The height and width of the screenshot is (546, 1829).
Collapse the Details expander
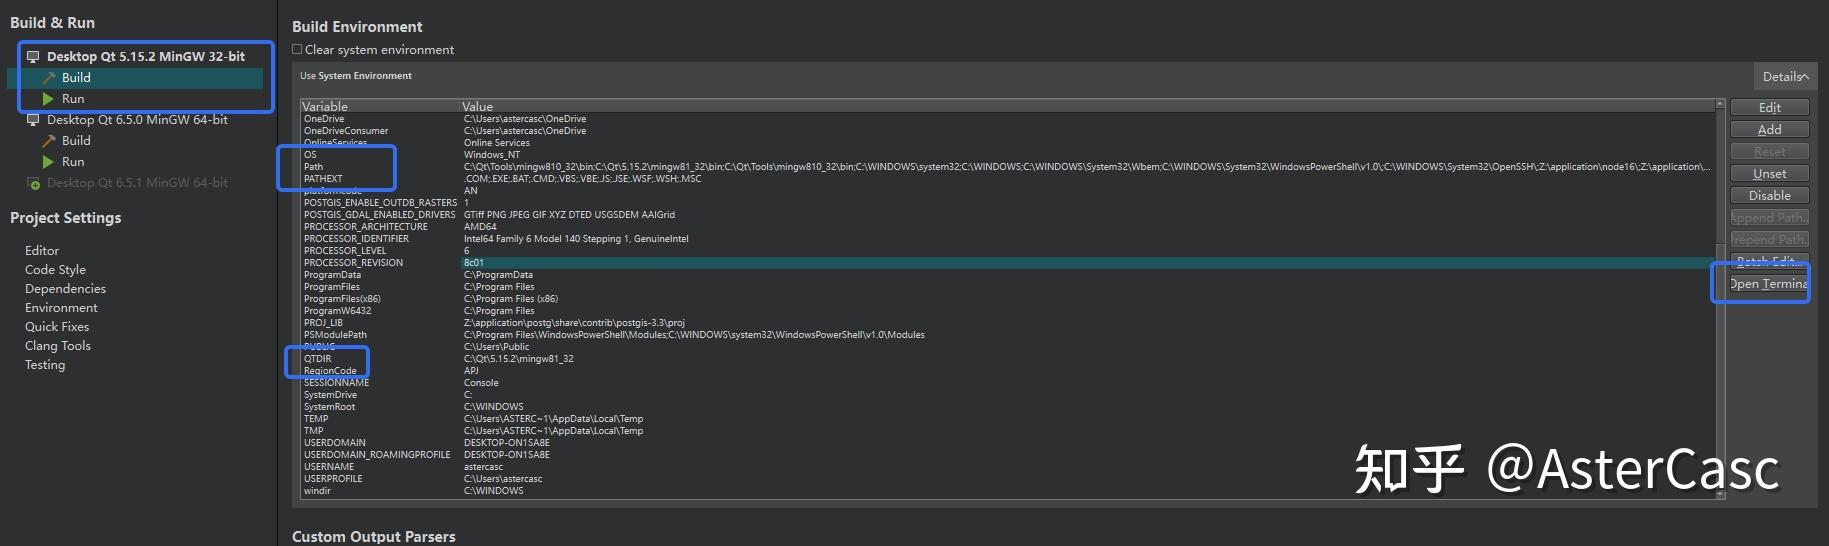point(1785,77)
